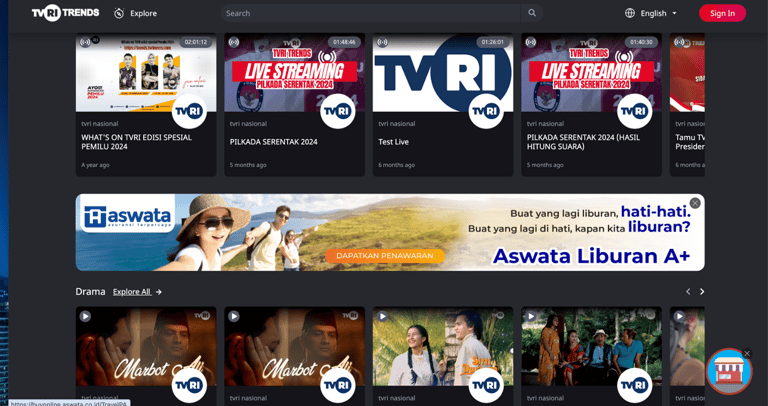Click live broadcast icon on Hasil Hitung Suara thumbnail
The height and width of the screenshot is (406, 768).
[x=530, y=42]
